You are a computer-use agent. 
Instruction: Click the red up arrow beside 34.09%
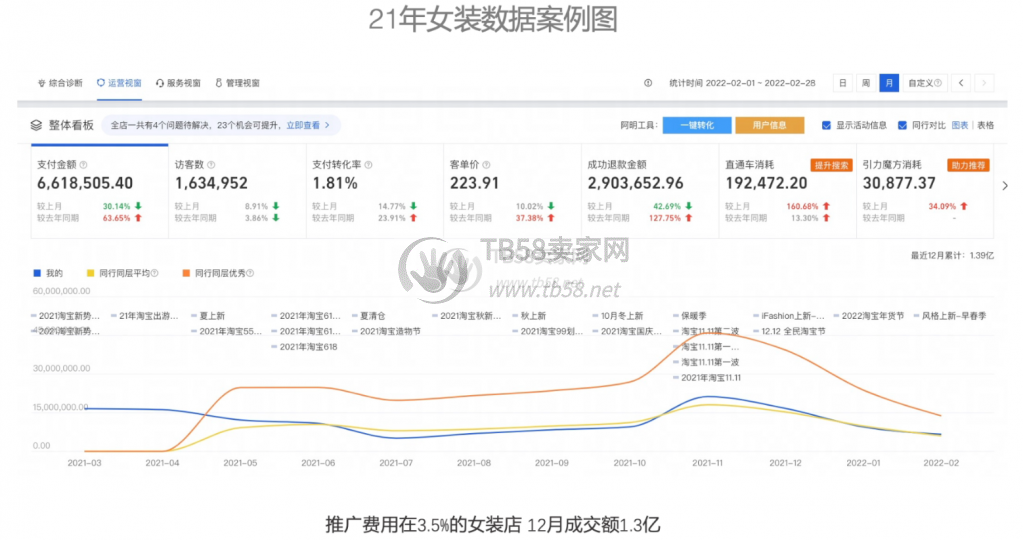pos(964,206)
